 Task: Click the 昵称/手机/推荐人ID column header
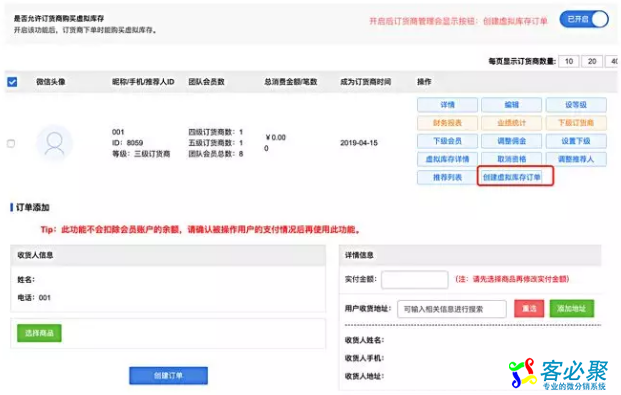tap(143, 82)
